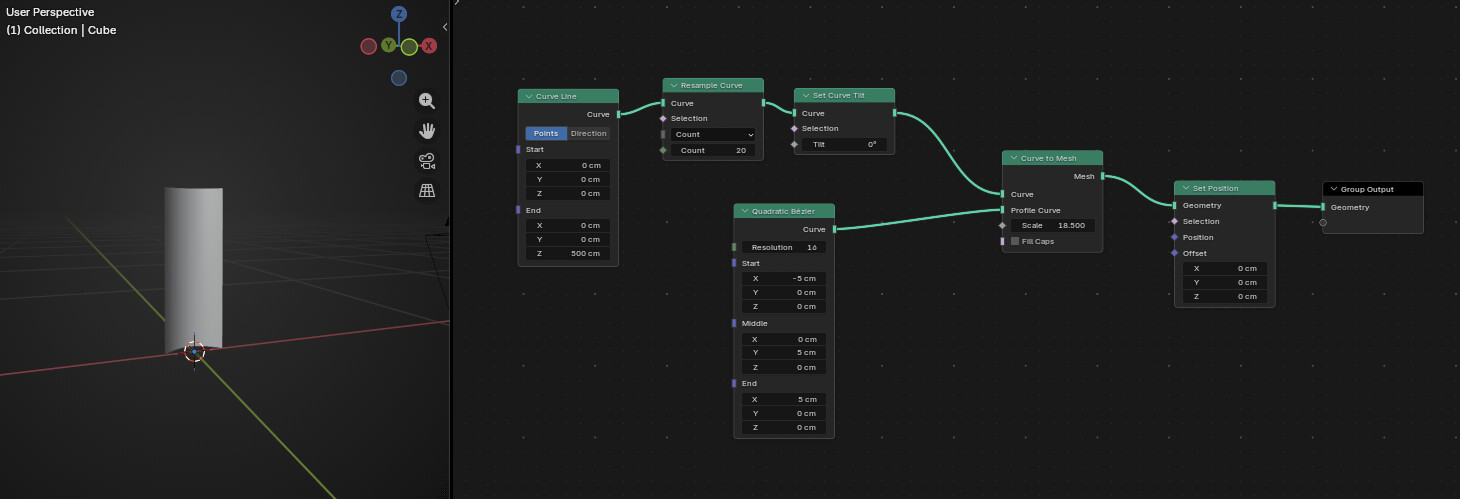Screen dimensions: 1460x499
Task: Click the Z axis viewport gizmo
Action: click(399, 14)
